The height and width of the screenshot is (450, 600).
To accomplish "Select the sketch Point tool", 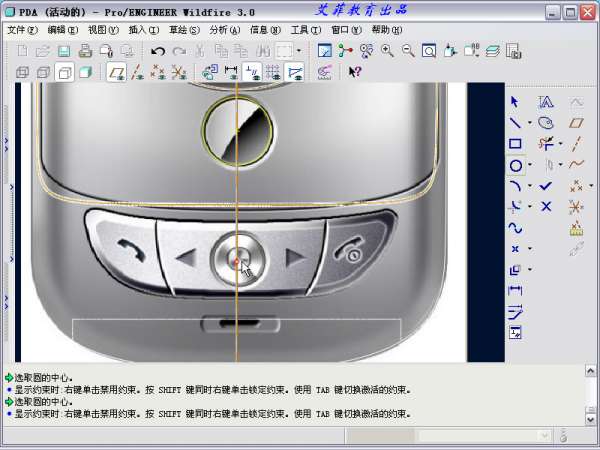I will 515,249.
